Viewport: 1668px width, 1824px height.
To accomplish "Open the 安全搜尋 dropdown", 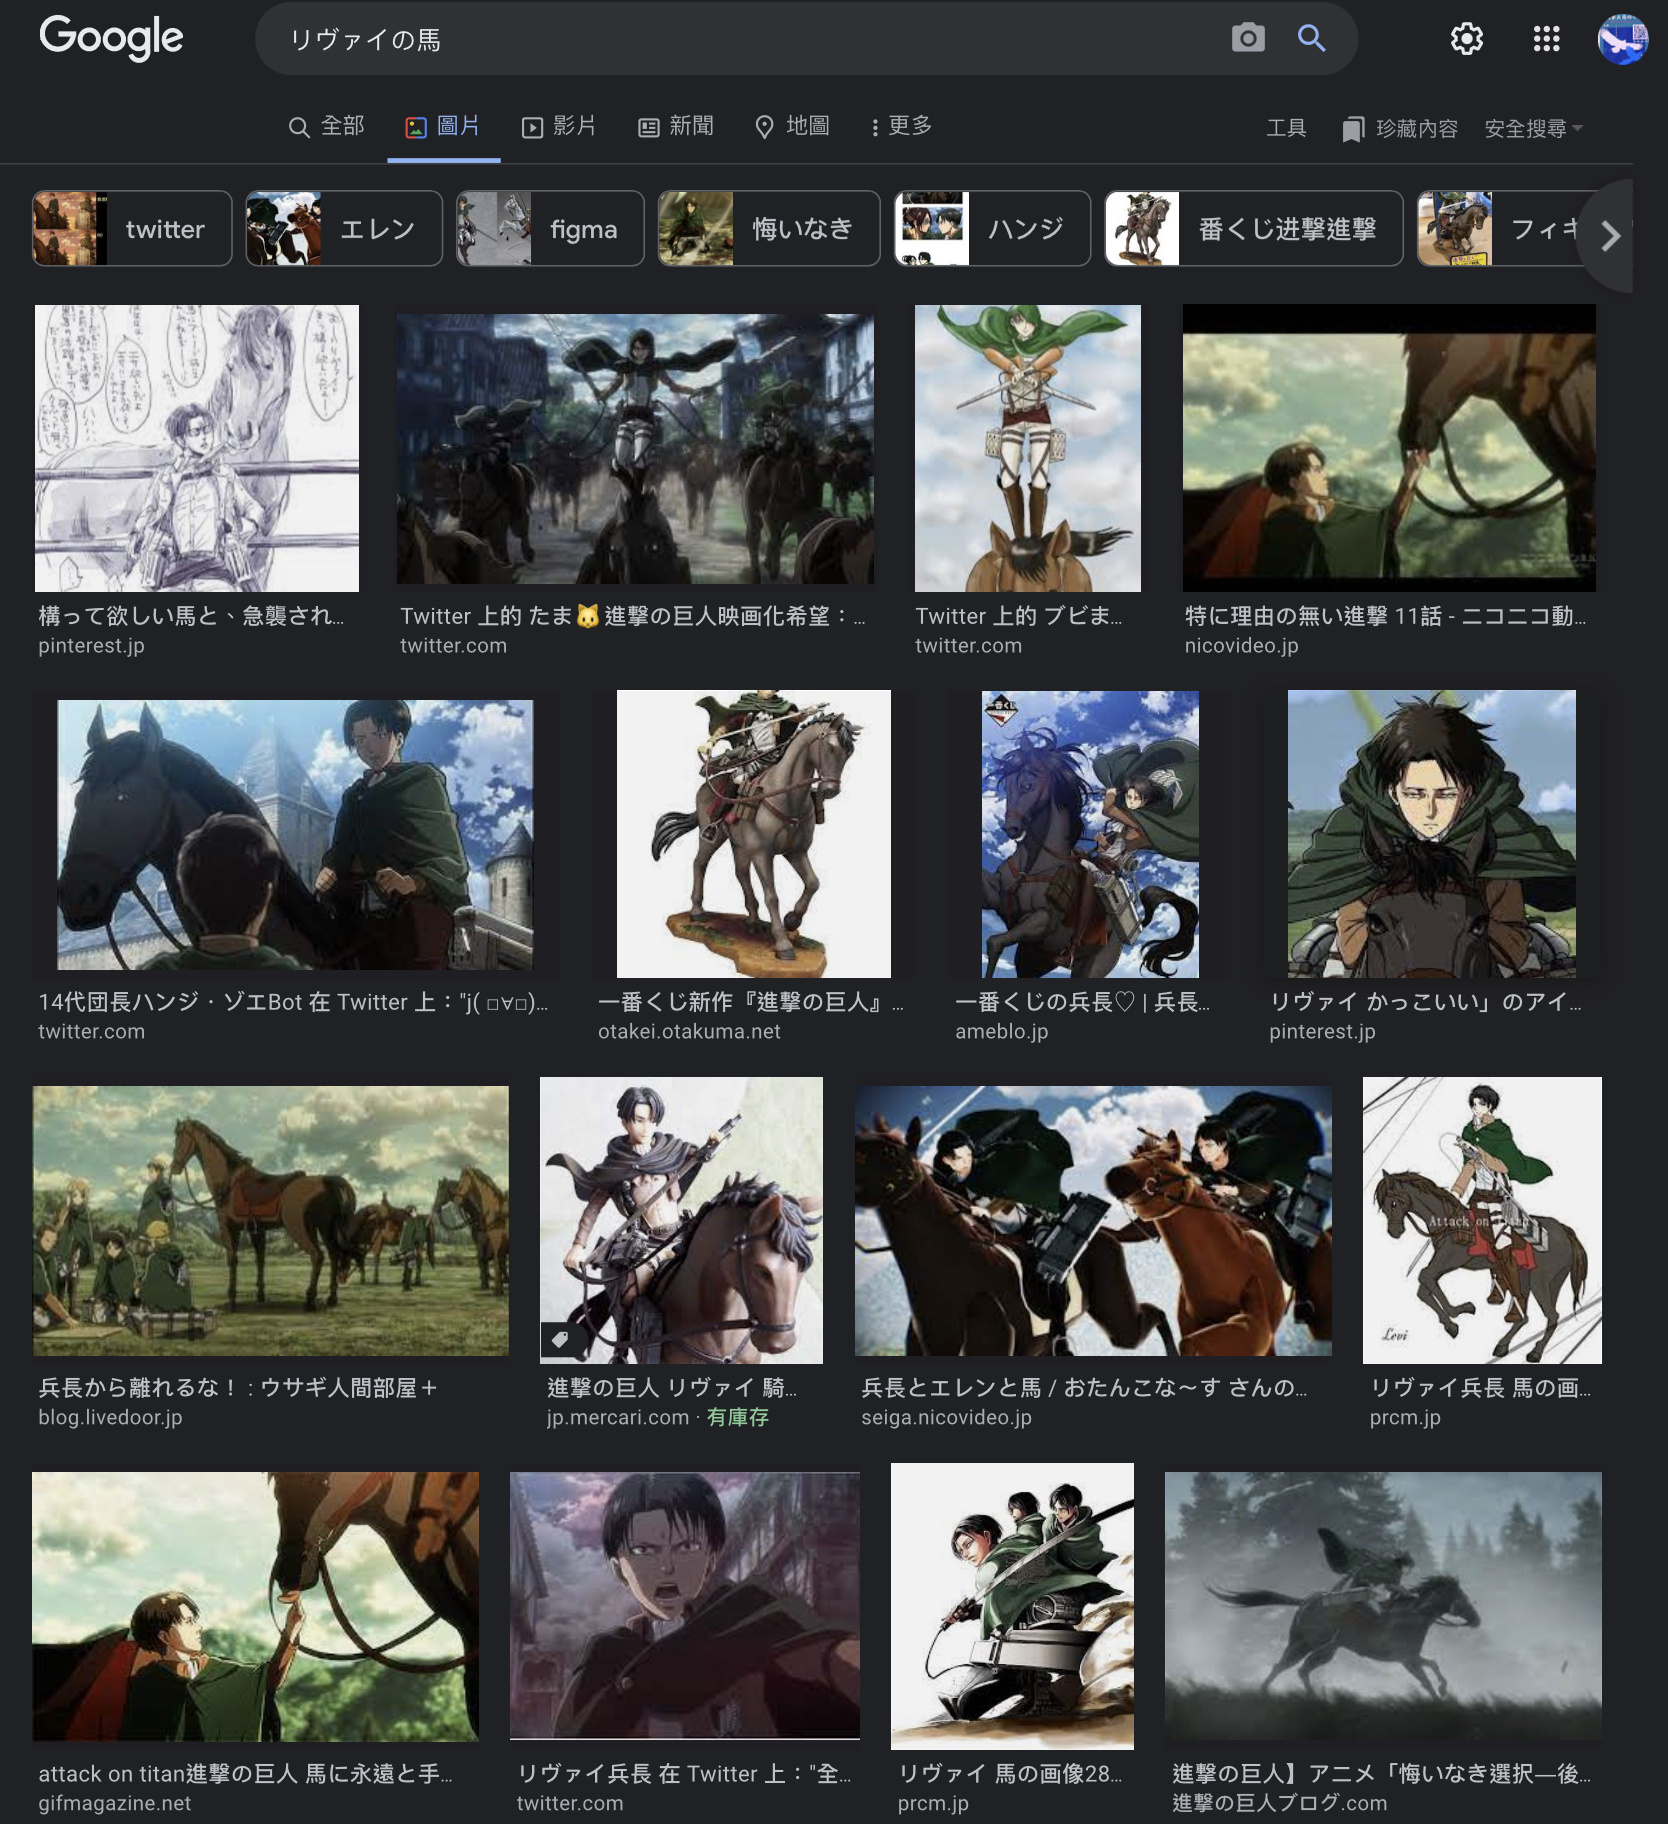I will pos(1533,129).
